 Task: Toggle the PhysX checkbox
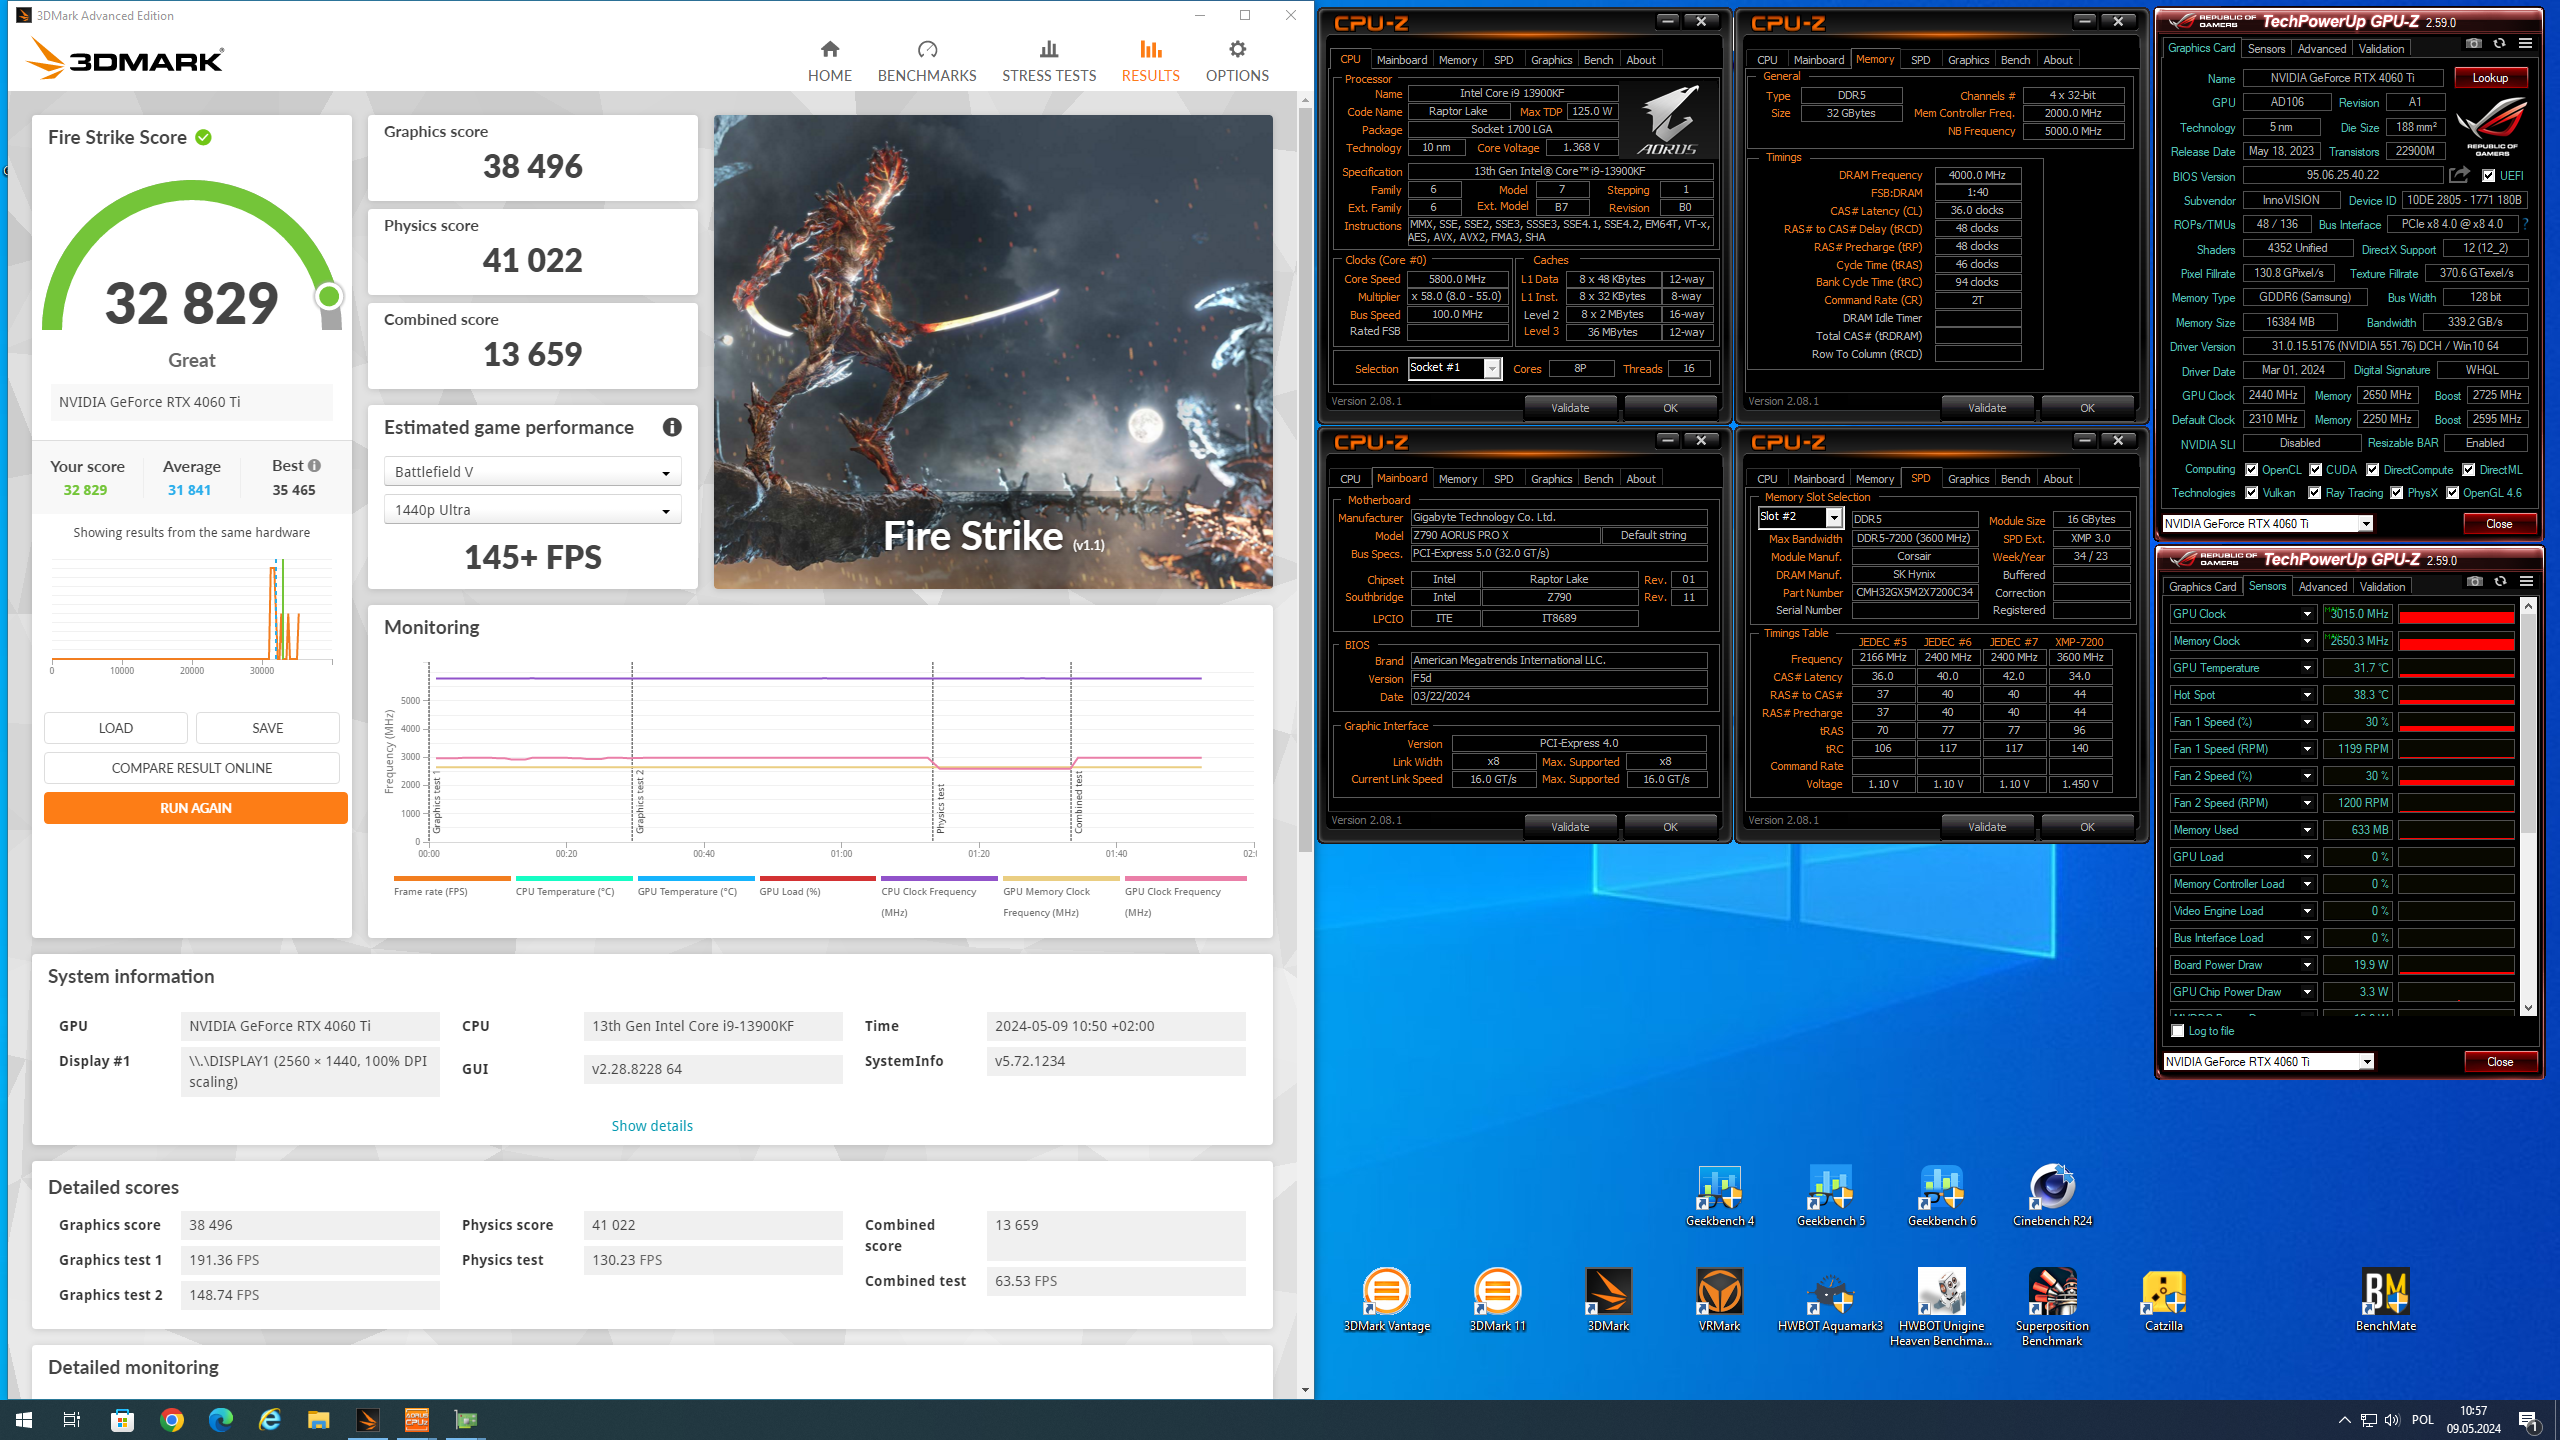pyautogui.click(x=2397, y=492)
